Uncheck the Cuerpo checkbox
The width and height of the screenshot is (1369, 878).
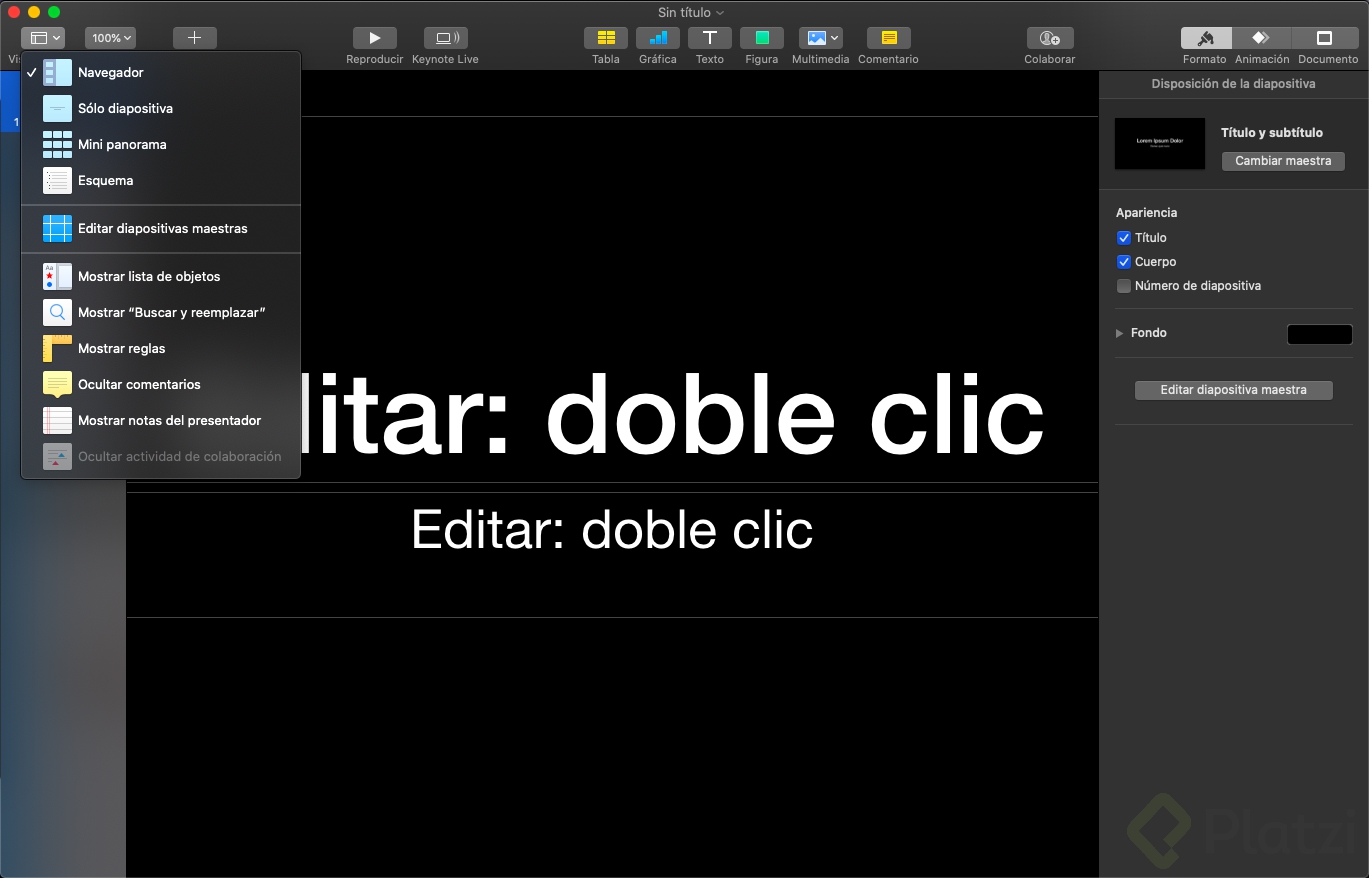click(x=1124, y=262)
